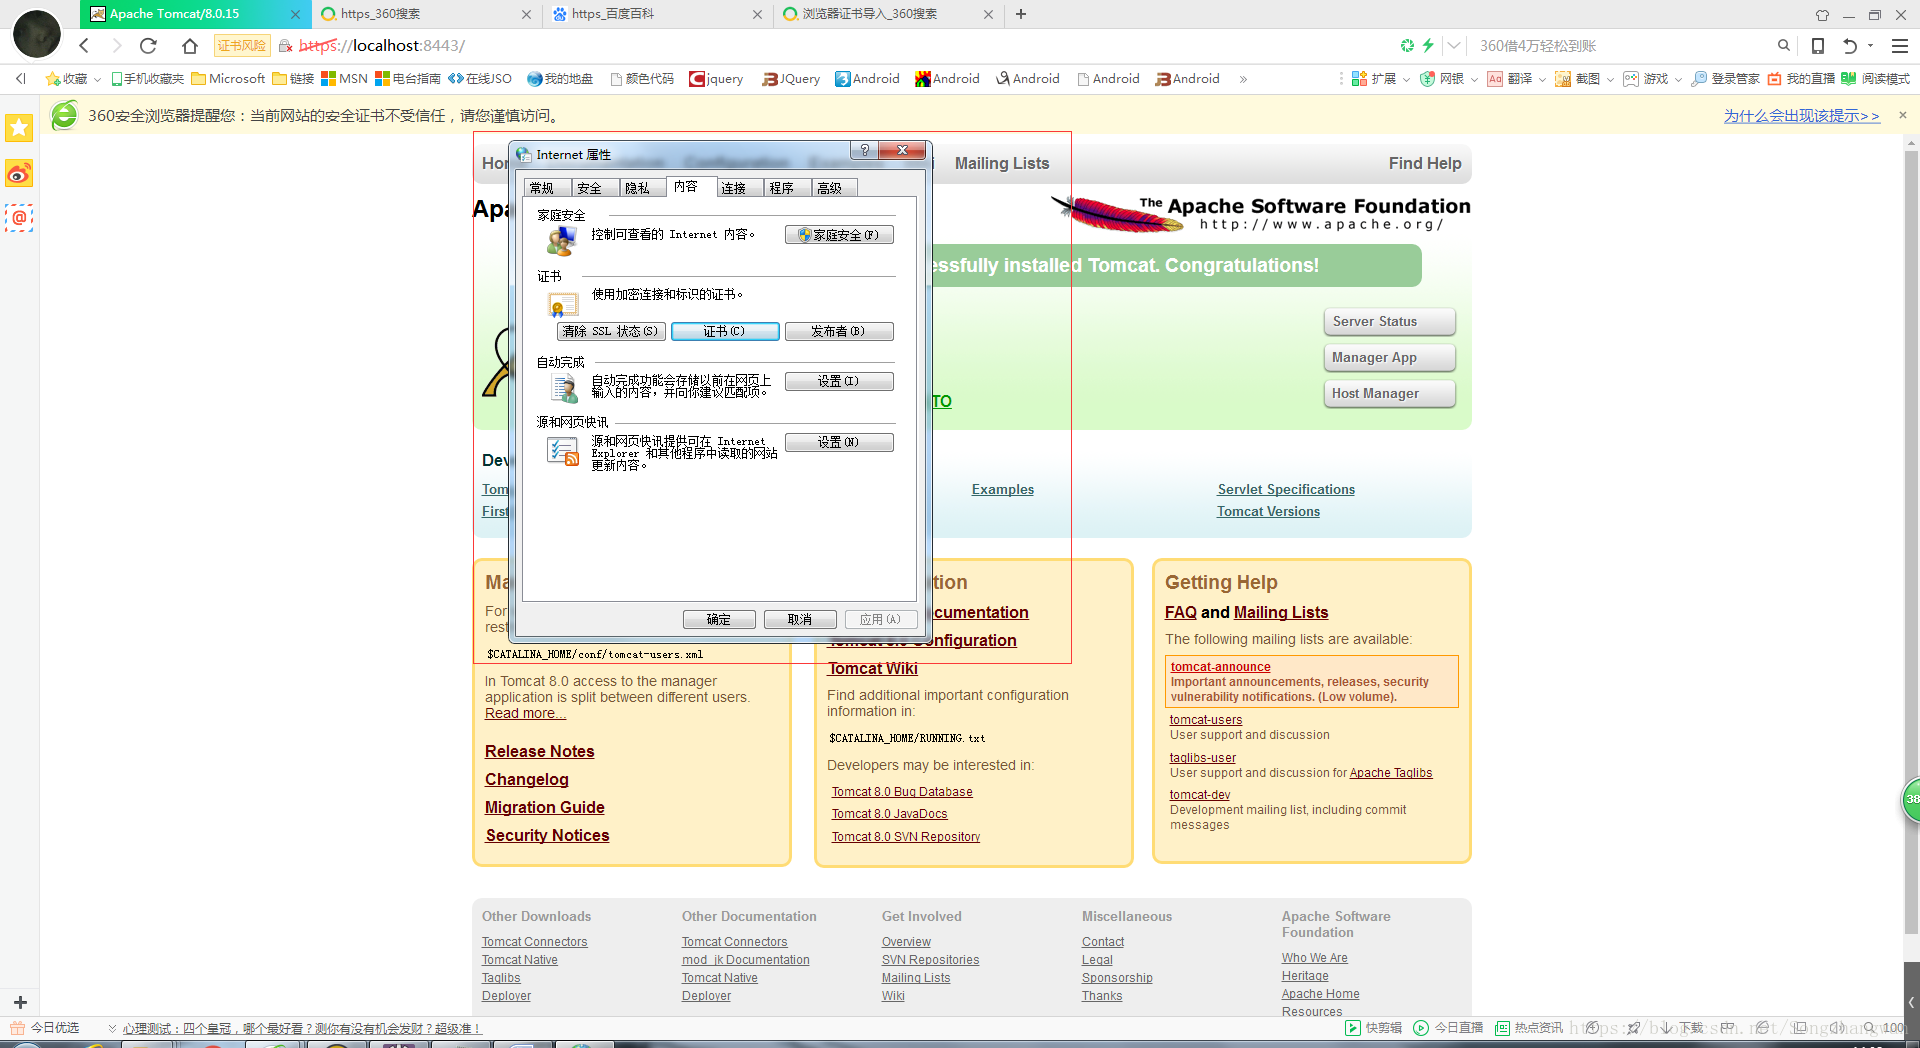This screenshot has width=1920, height=1048.
Task: Open the browser home page icon
Action: 190,45
